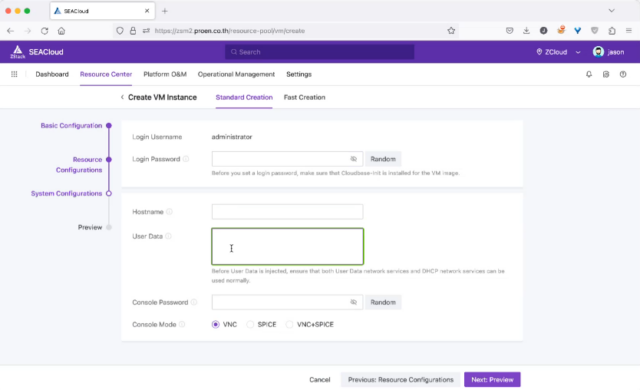The height and width of the screenshot is (390, 640).
Task: Open the Resource Center menu
Action: 106,74
